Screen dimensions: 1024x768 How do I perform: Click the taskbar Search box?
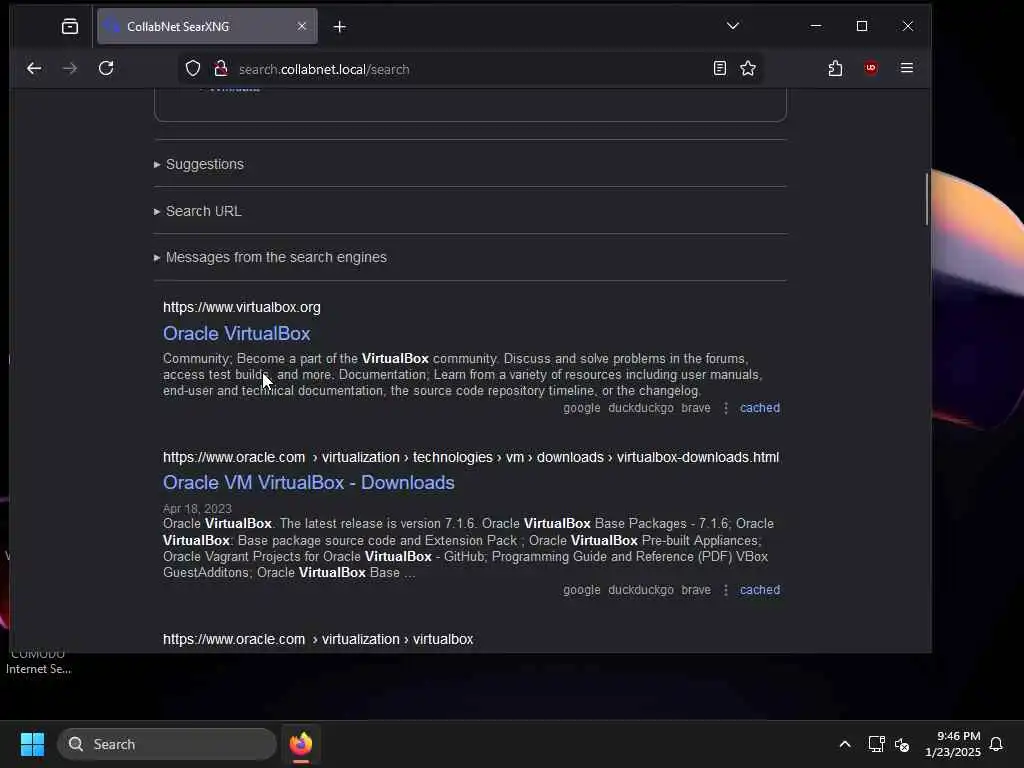click(167, 744)
